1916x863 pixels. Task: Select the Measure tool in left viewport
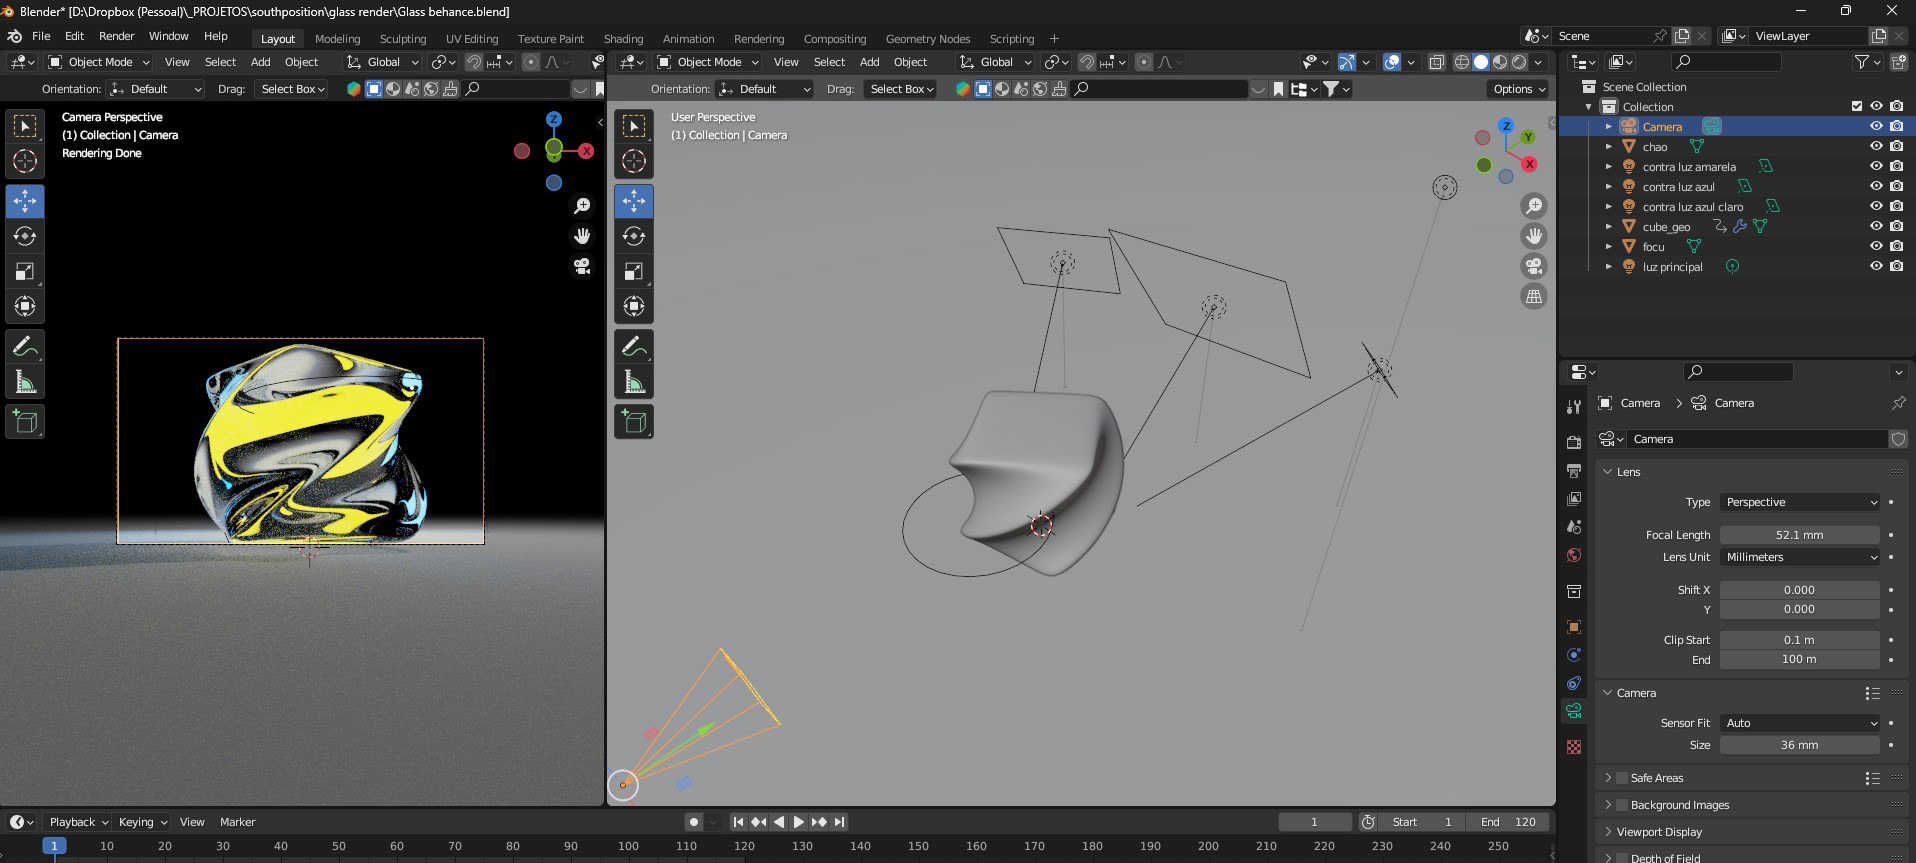tap(25, 381)
